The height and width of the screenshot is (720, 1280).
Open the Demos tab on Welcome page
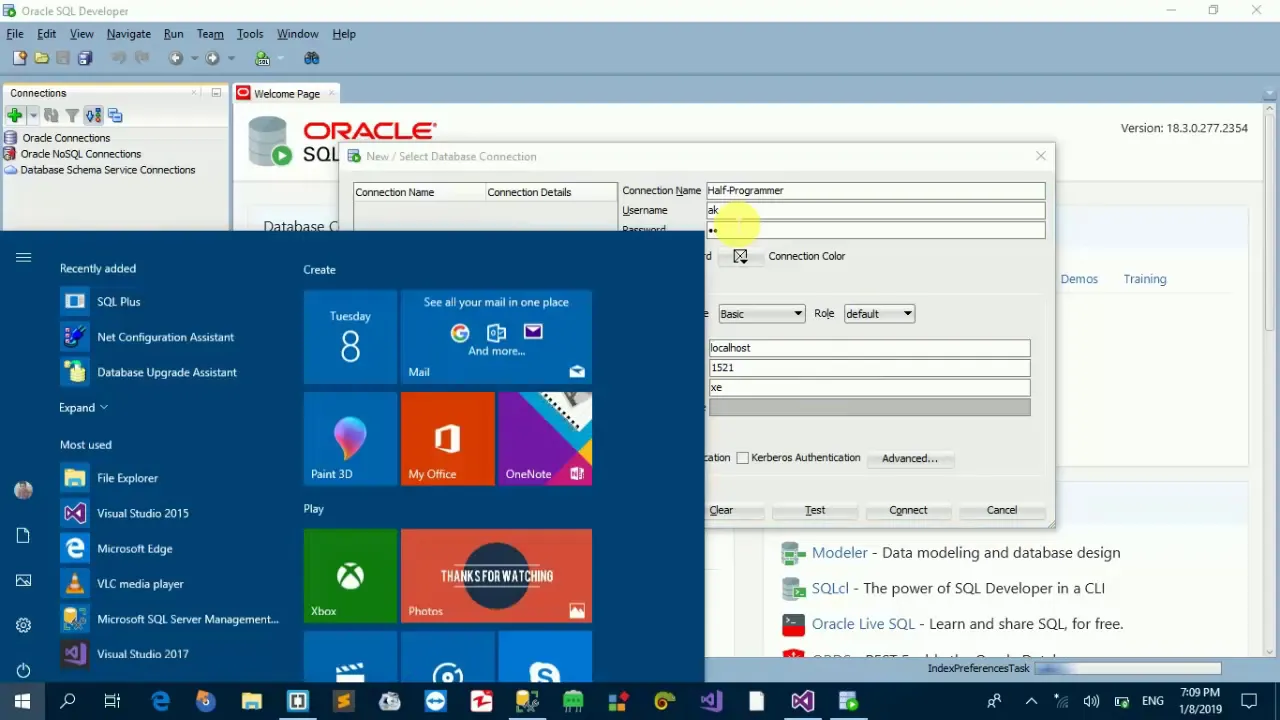(x=1079, y=279)
